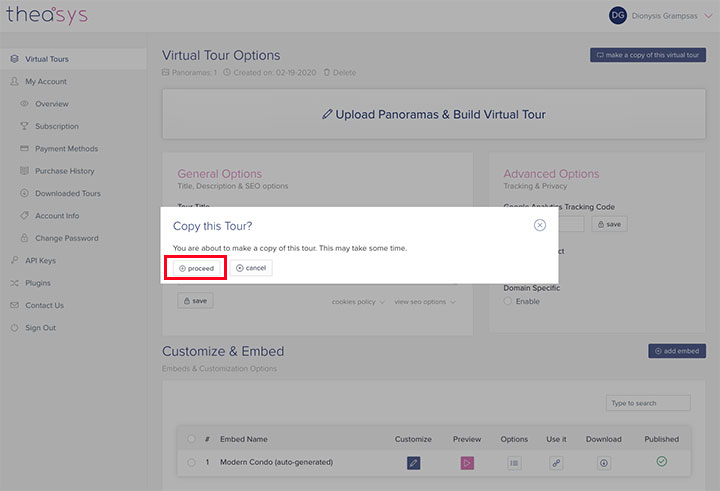720x491 pixels.
Task: Click the Account Info tag icon
Action: (x=24, y=215)
